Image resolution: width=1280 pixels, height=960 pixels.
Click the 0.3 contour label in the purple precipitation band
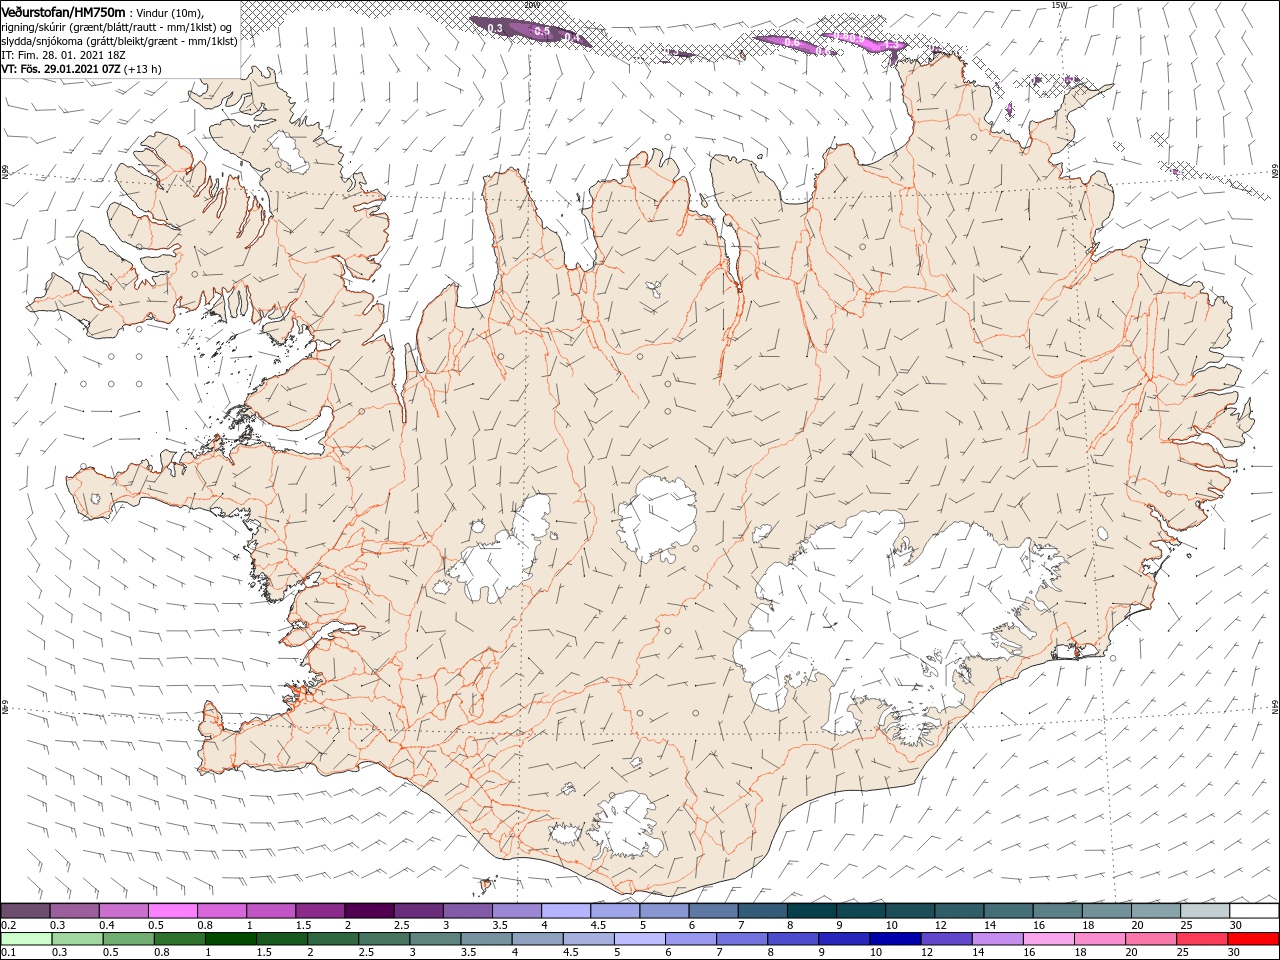tap(494, 28)
